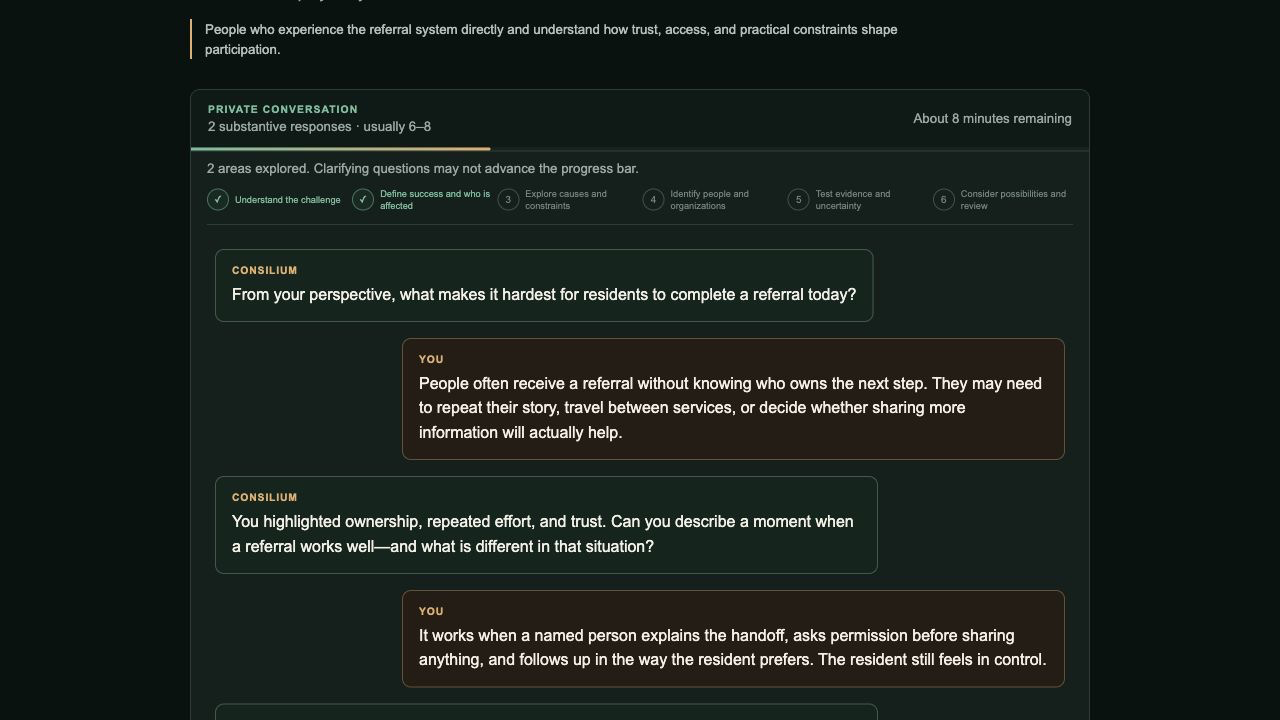Select the Consilium message on ownership and trust
Image resolution: width=1280 pixels, height=720 pixels.
tap(546, 525)
